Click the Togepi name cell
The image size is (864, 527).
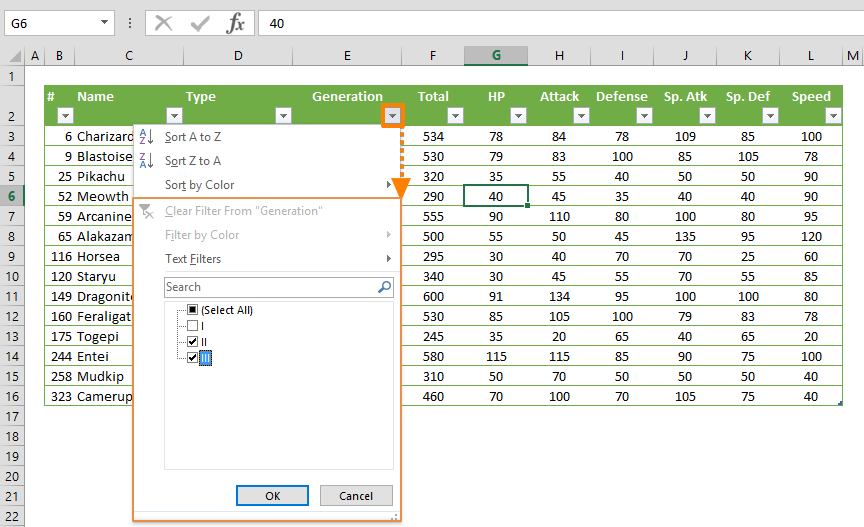pyautogui.click(x=104, y=336)
